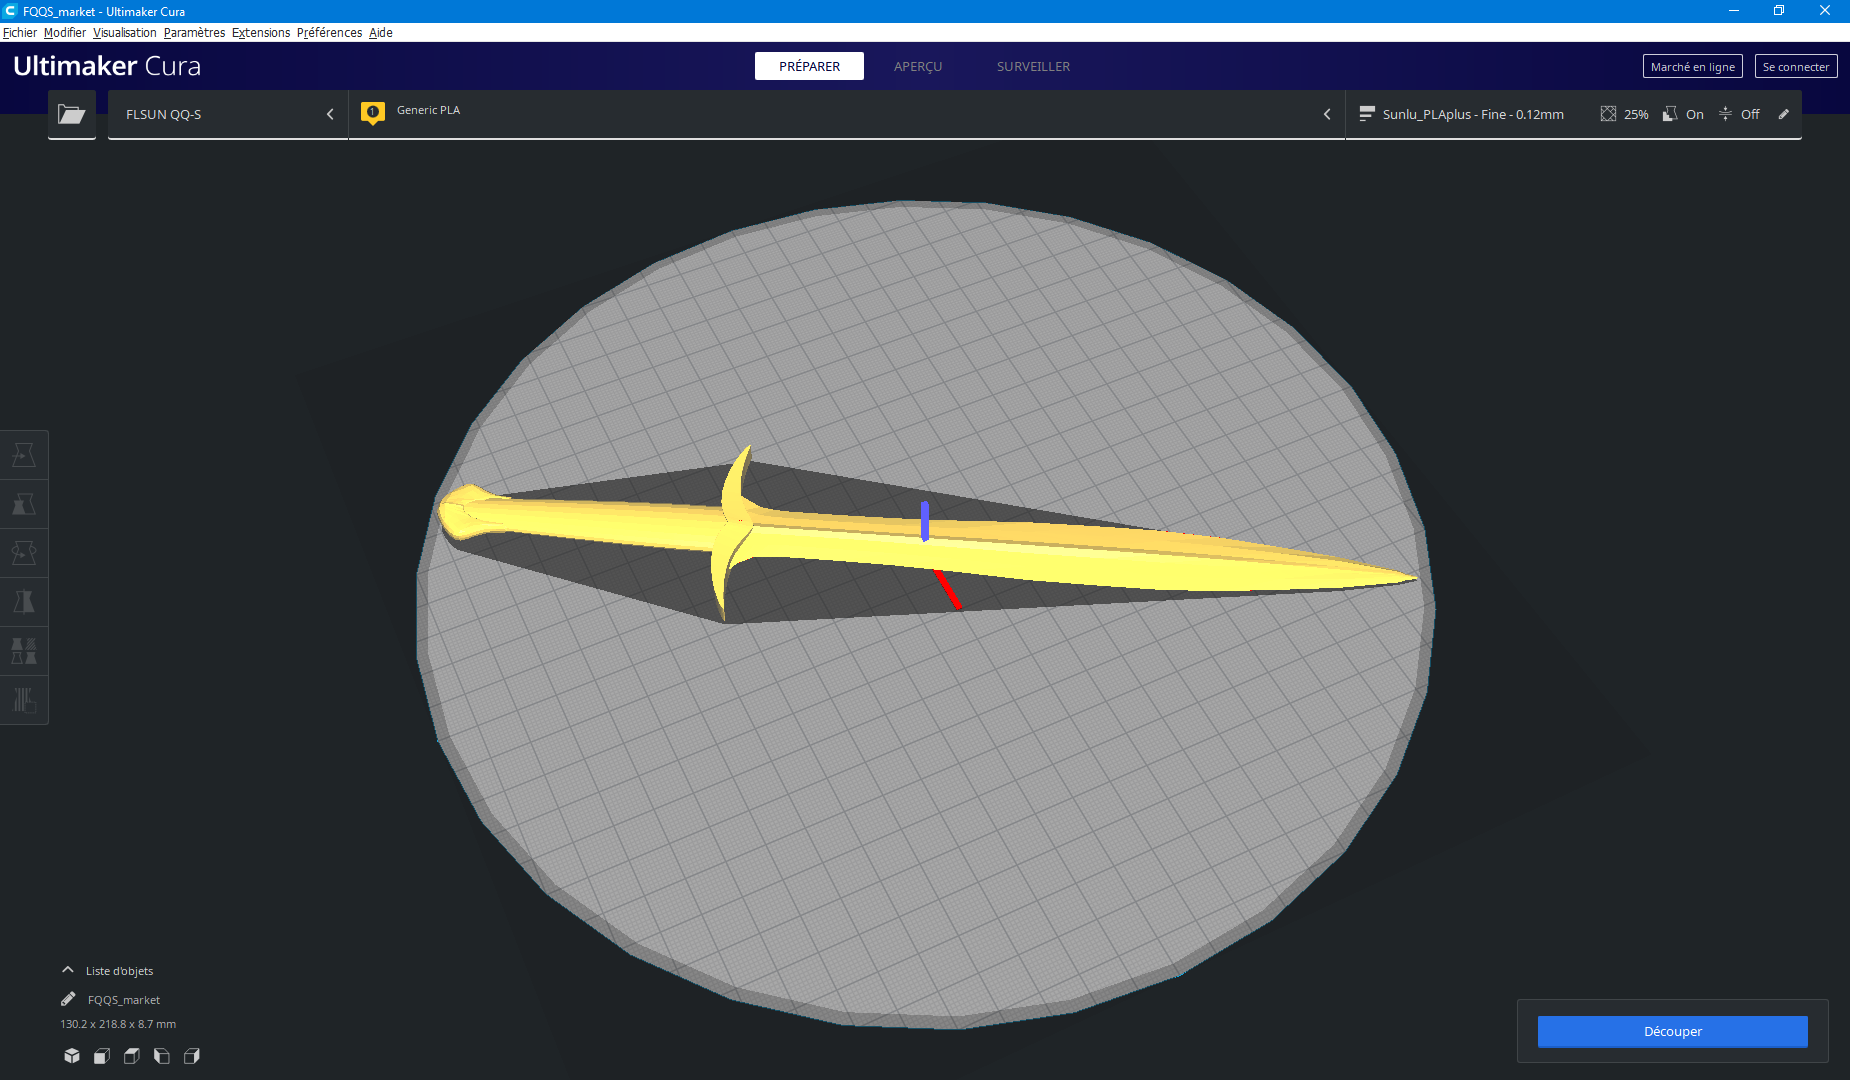The height and width of the screenshot is (1080, 1850).
Task: Switch to the APERÇU tab
Action: 917,66
